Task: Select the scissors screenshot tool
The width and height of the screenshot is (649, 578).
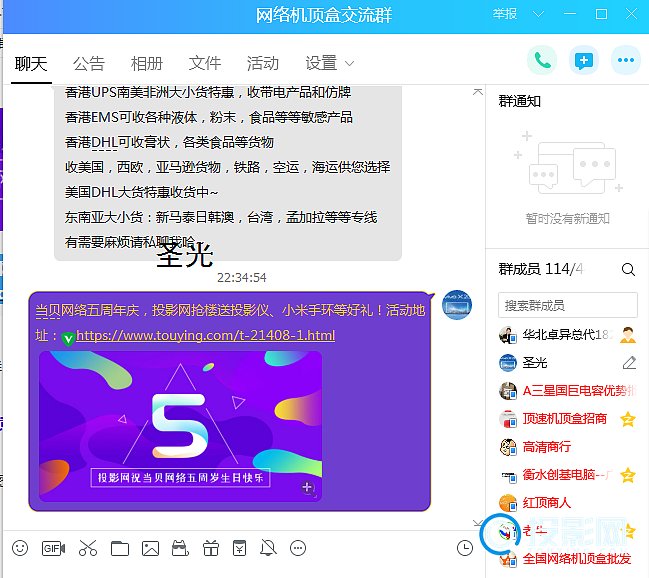Action: click(x=88, y=548)
